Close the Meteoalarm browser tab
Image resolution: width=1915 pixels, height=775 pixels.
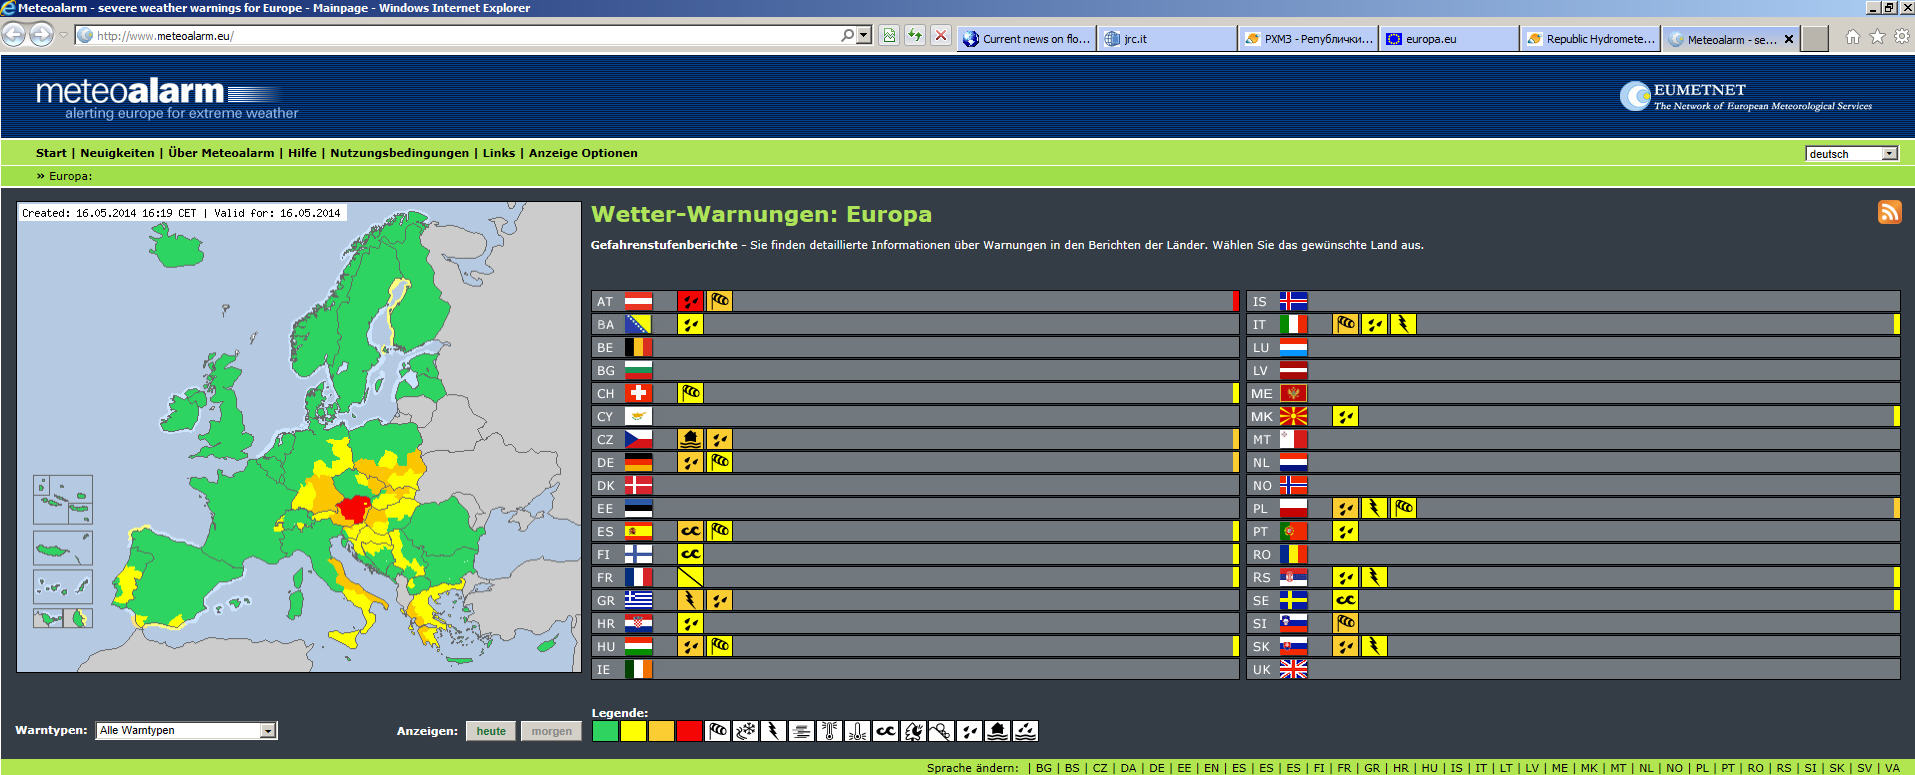pyautogui.click(x=1789, y=39)
